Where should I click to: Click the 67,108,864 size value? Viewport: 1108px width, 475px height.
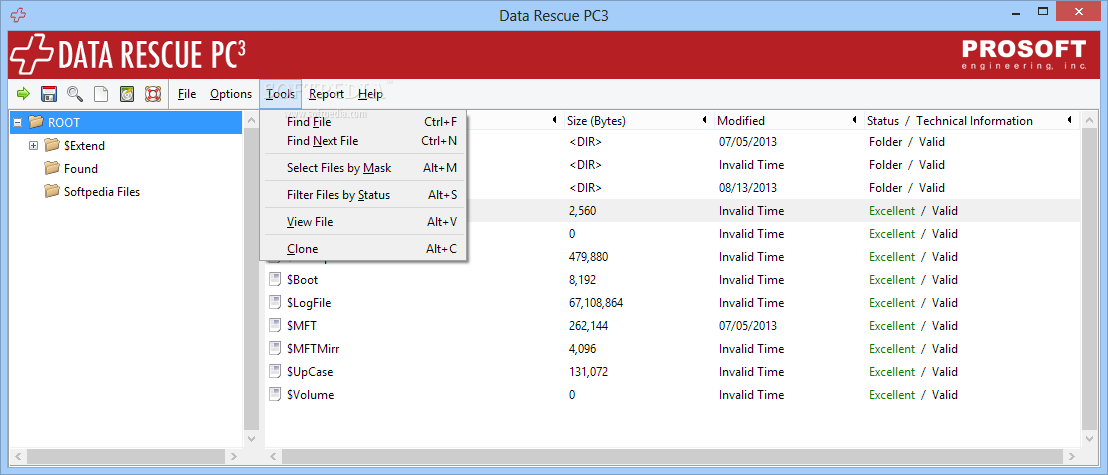596,303
